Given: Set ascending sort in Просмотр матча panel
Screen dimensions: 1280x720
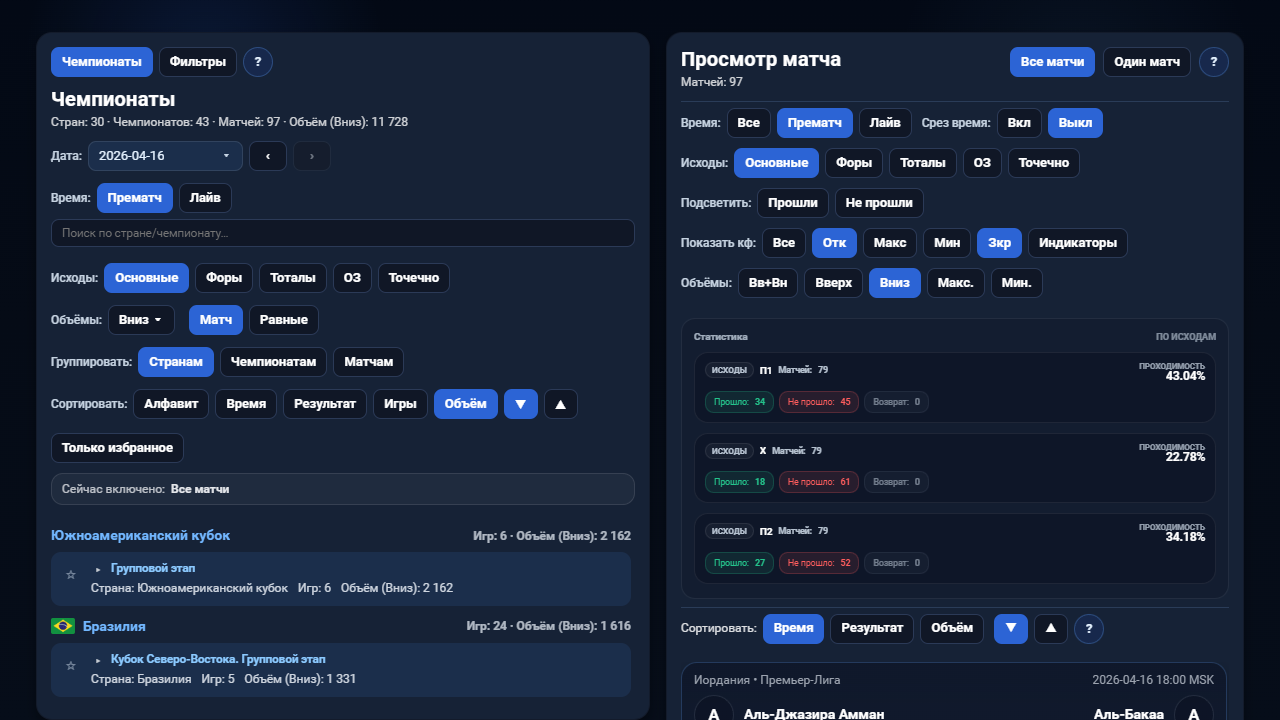Looking at the screenshot, I should coord(1051,629).
